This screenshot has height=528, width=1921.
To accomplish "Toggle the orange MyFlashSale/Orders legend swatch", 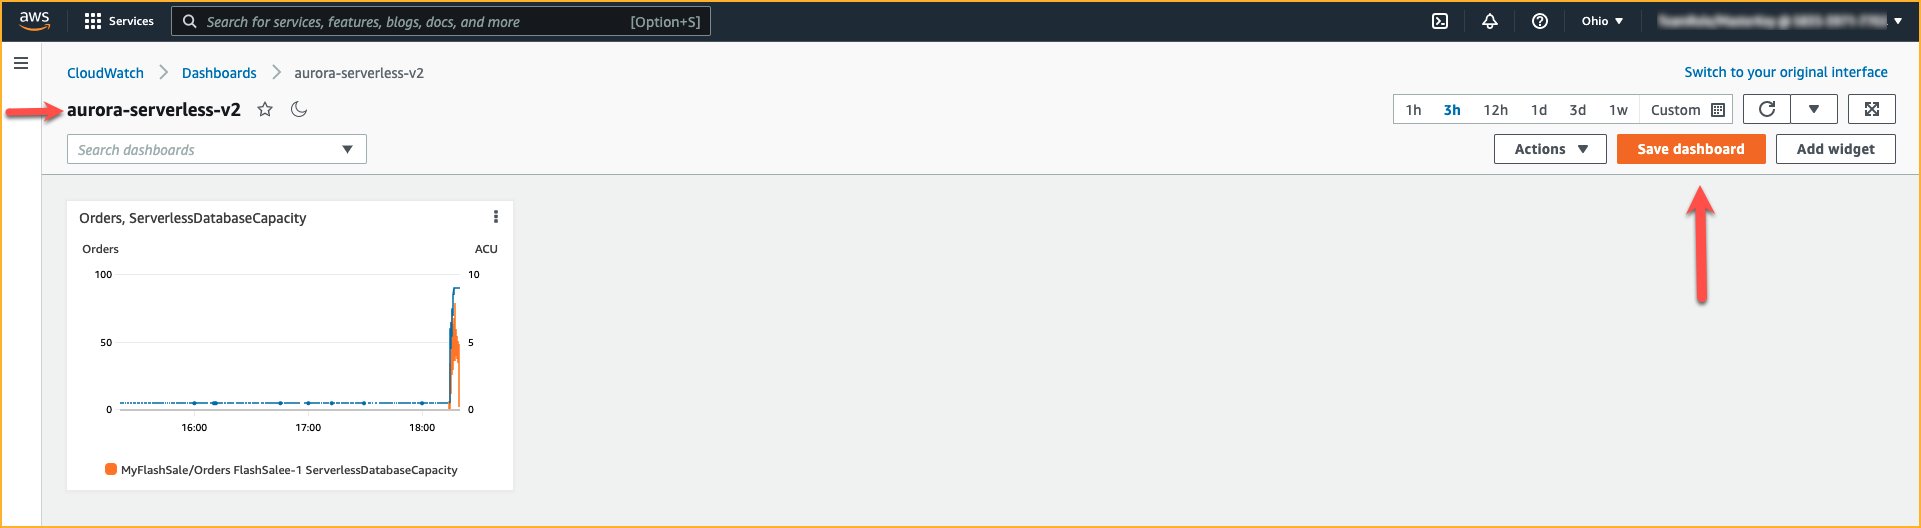I will pyautogui.click(x=111, y=469).
